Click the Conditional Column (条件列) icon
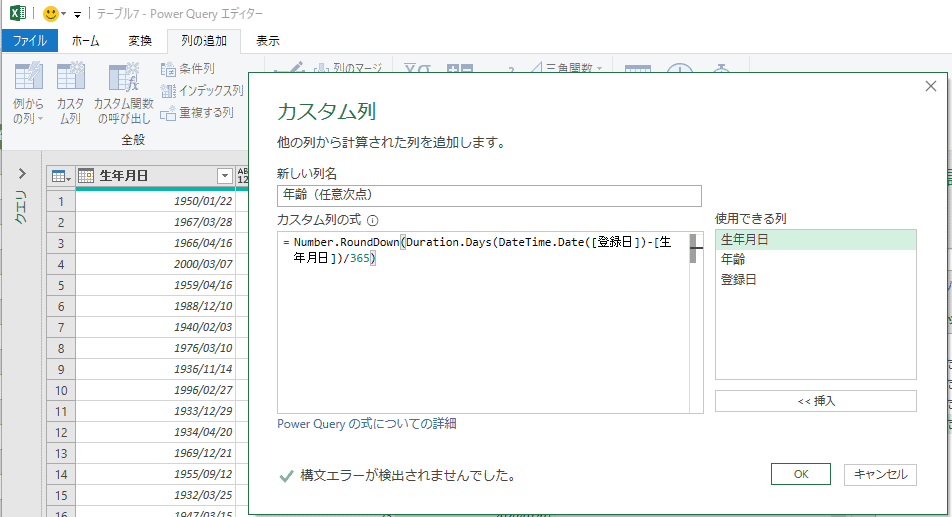The width and height of the screenshot is (952, 517). [x=168, y=69]
